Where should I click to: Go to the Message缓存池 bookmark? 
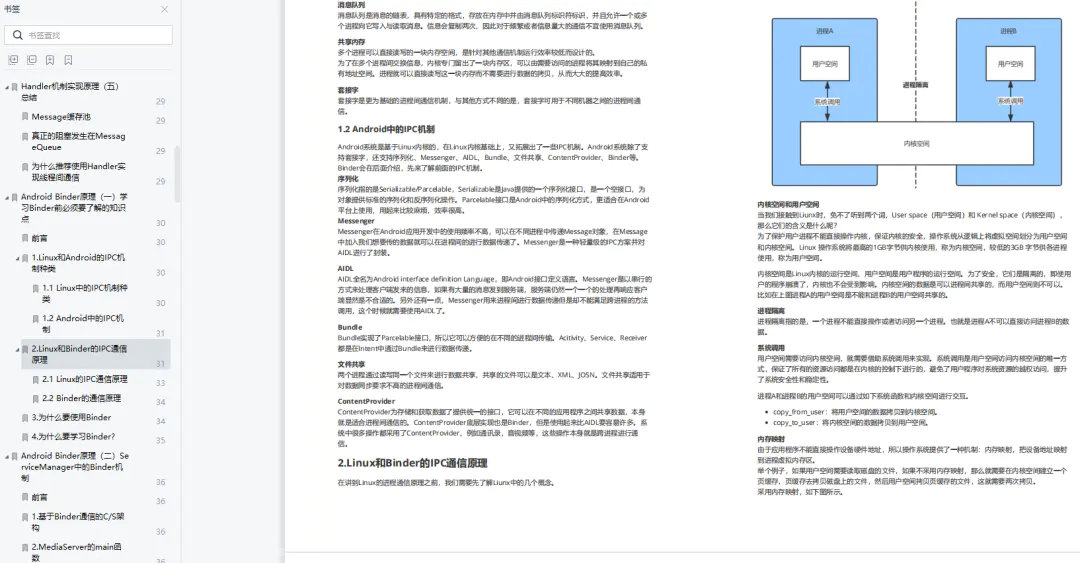pos(61,116)
